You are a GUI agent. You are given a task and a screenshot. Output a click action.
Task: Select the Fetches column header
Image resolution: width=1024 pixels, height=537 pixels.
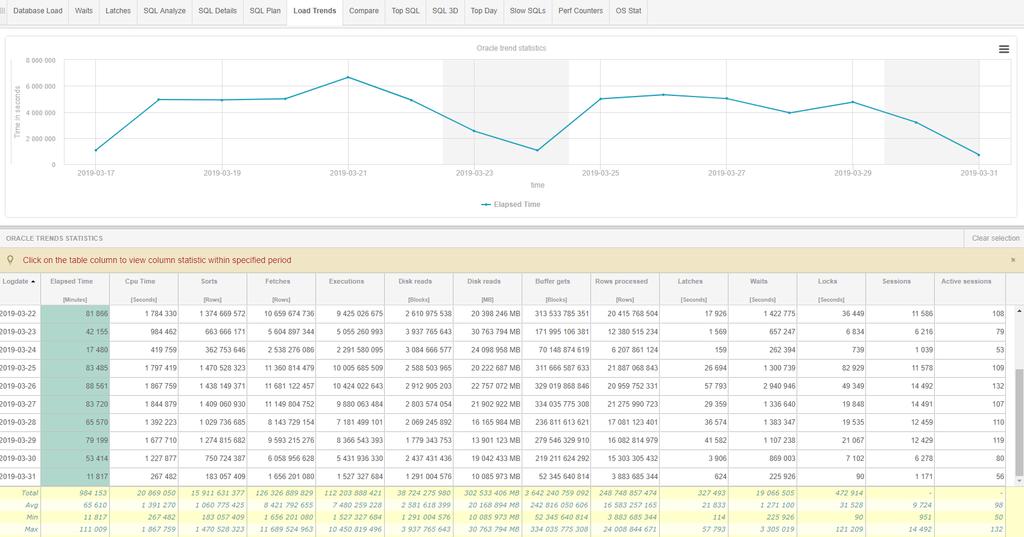click(x=281, y=289)
